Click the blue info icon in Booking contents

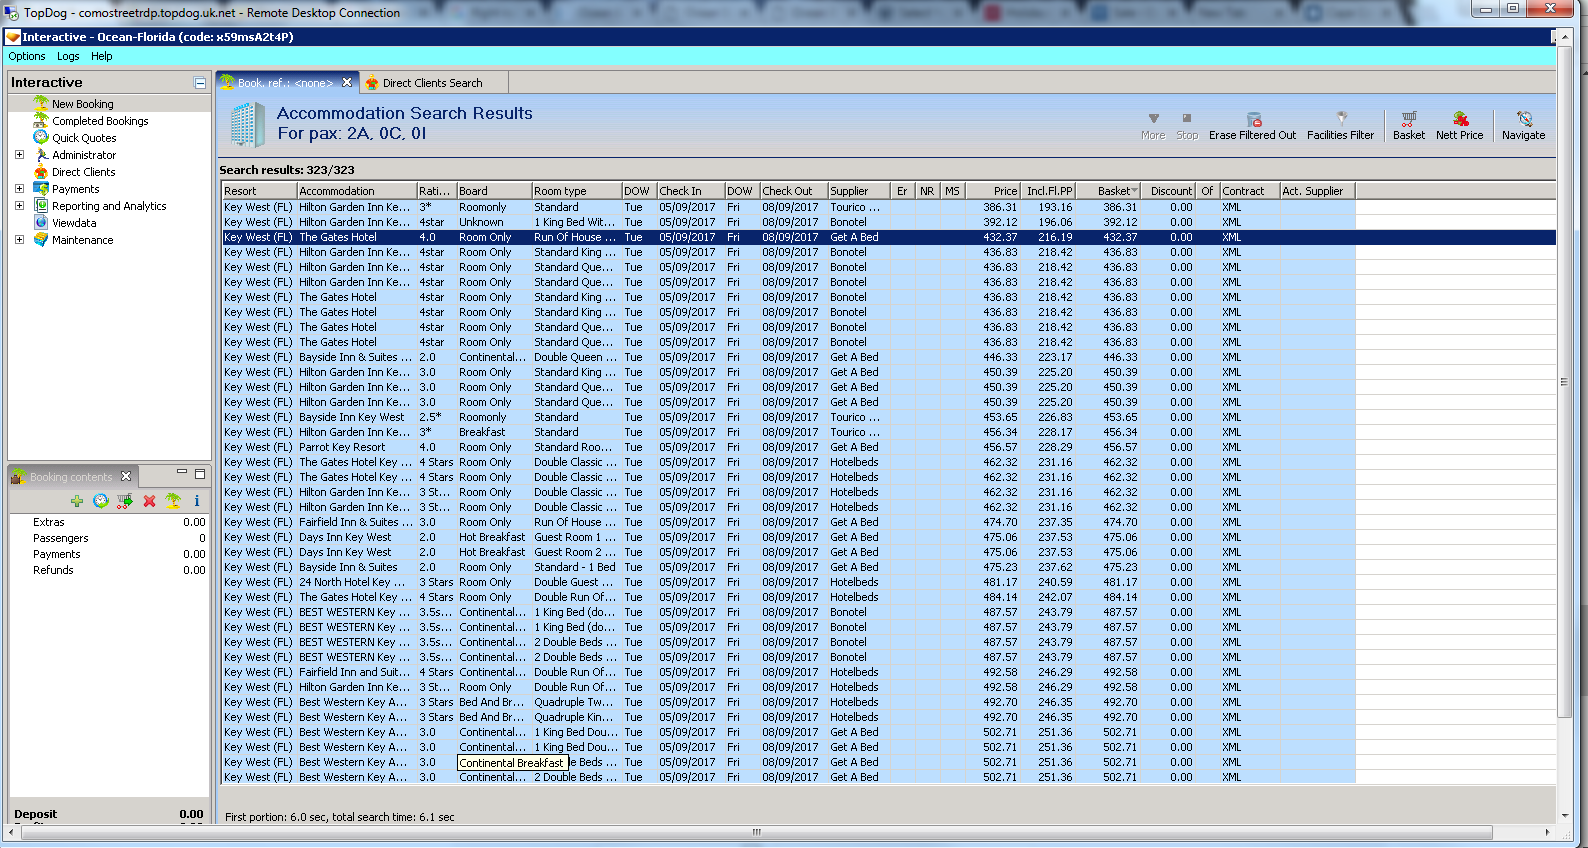[x=196, y=501]
